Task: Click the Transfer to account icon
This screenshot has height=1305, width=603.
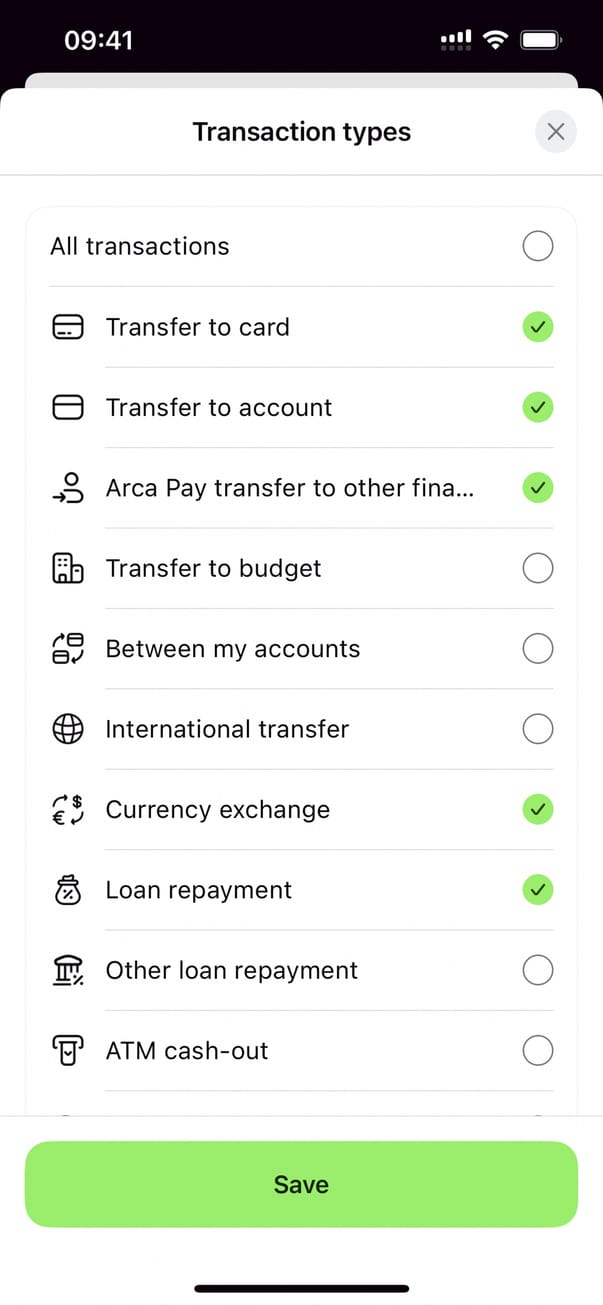Action: coord(68,407)
